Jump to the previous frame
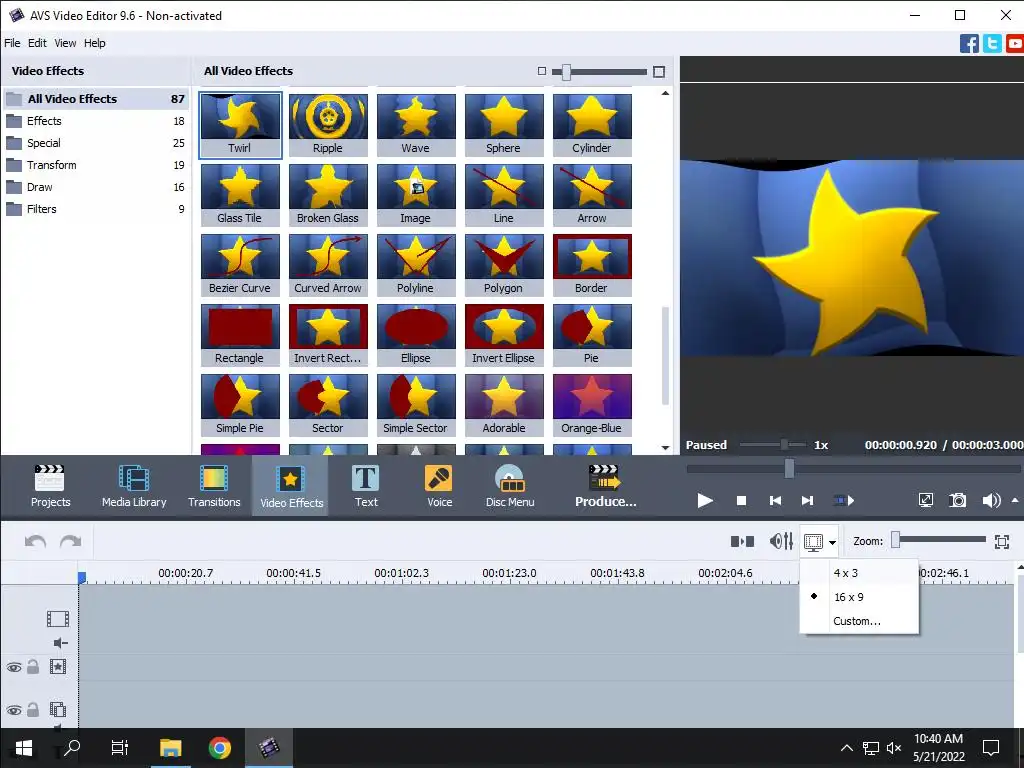1024x768 pixels. (x=775, y=500)
